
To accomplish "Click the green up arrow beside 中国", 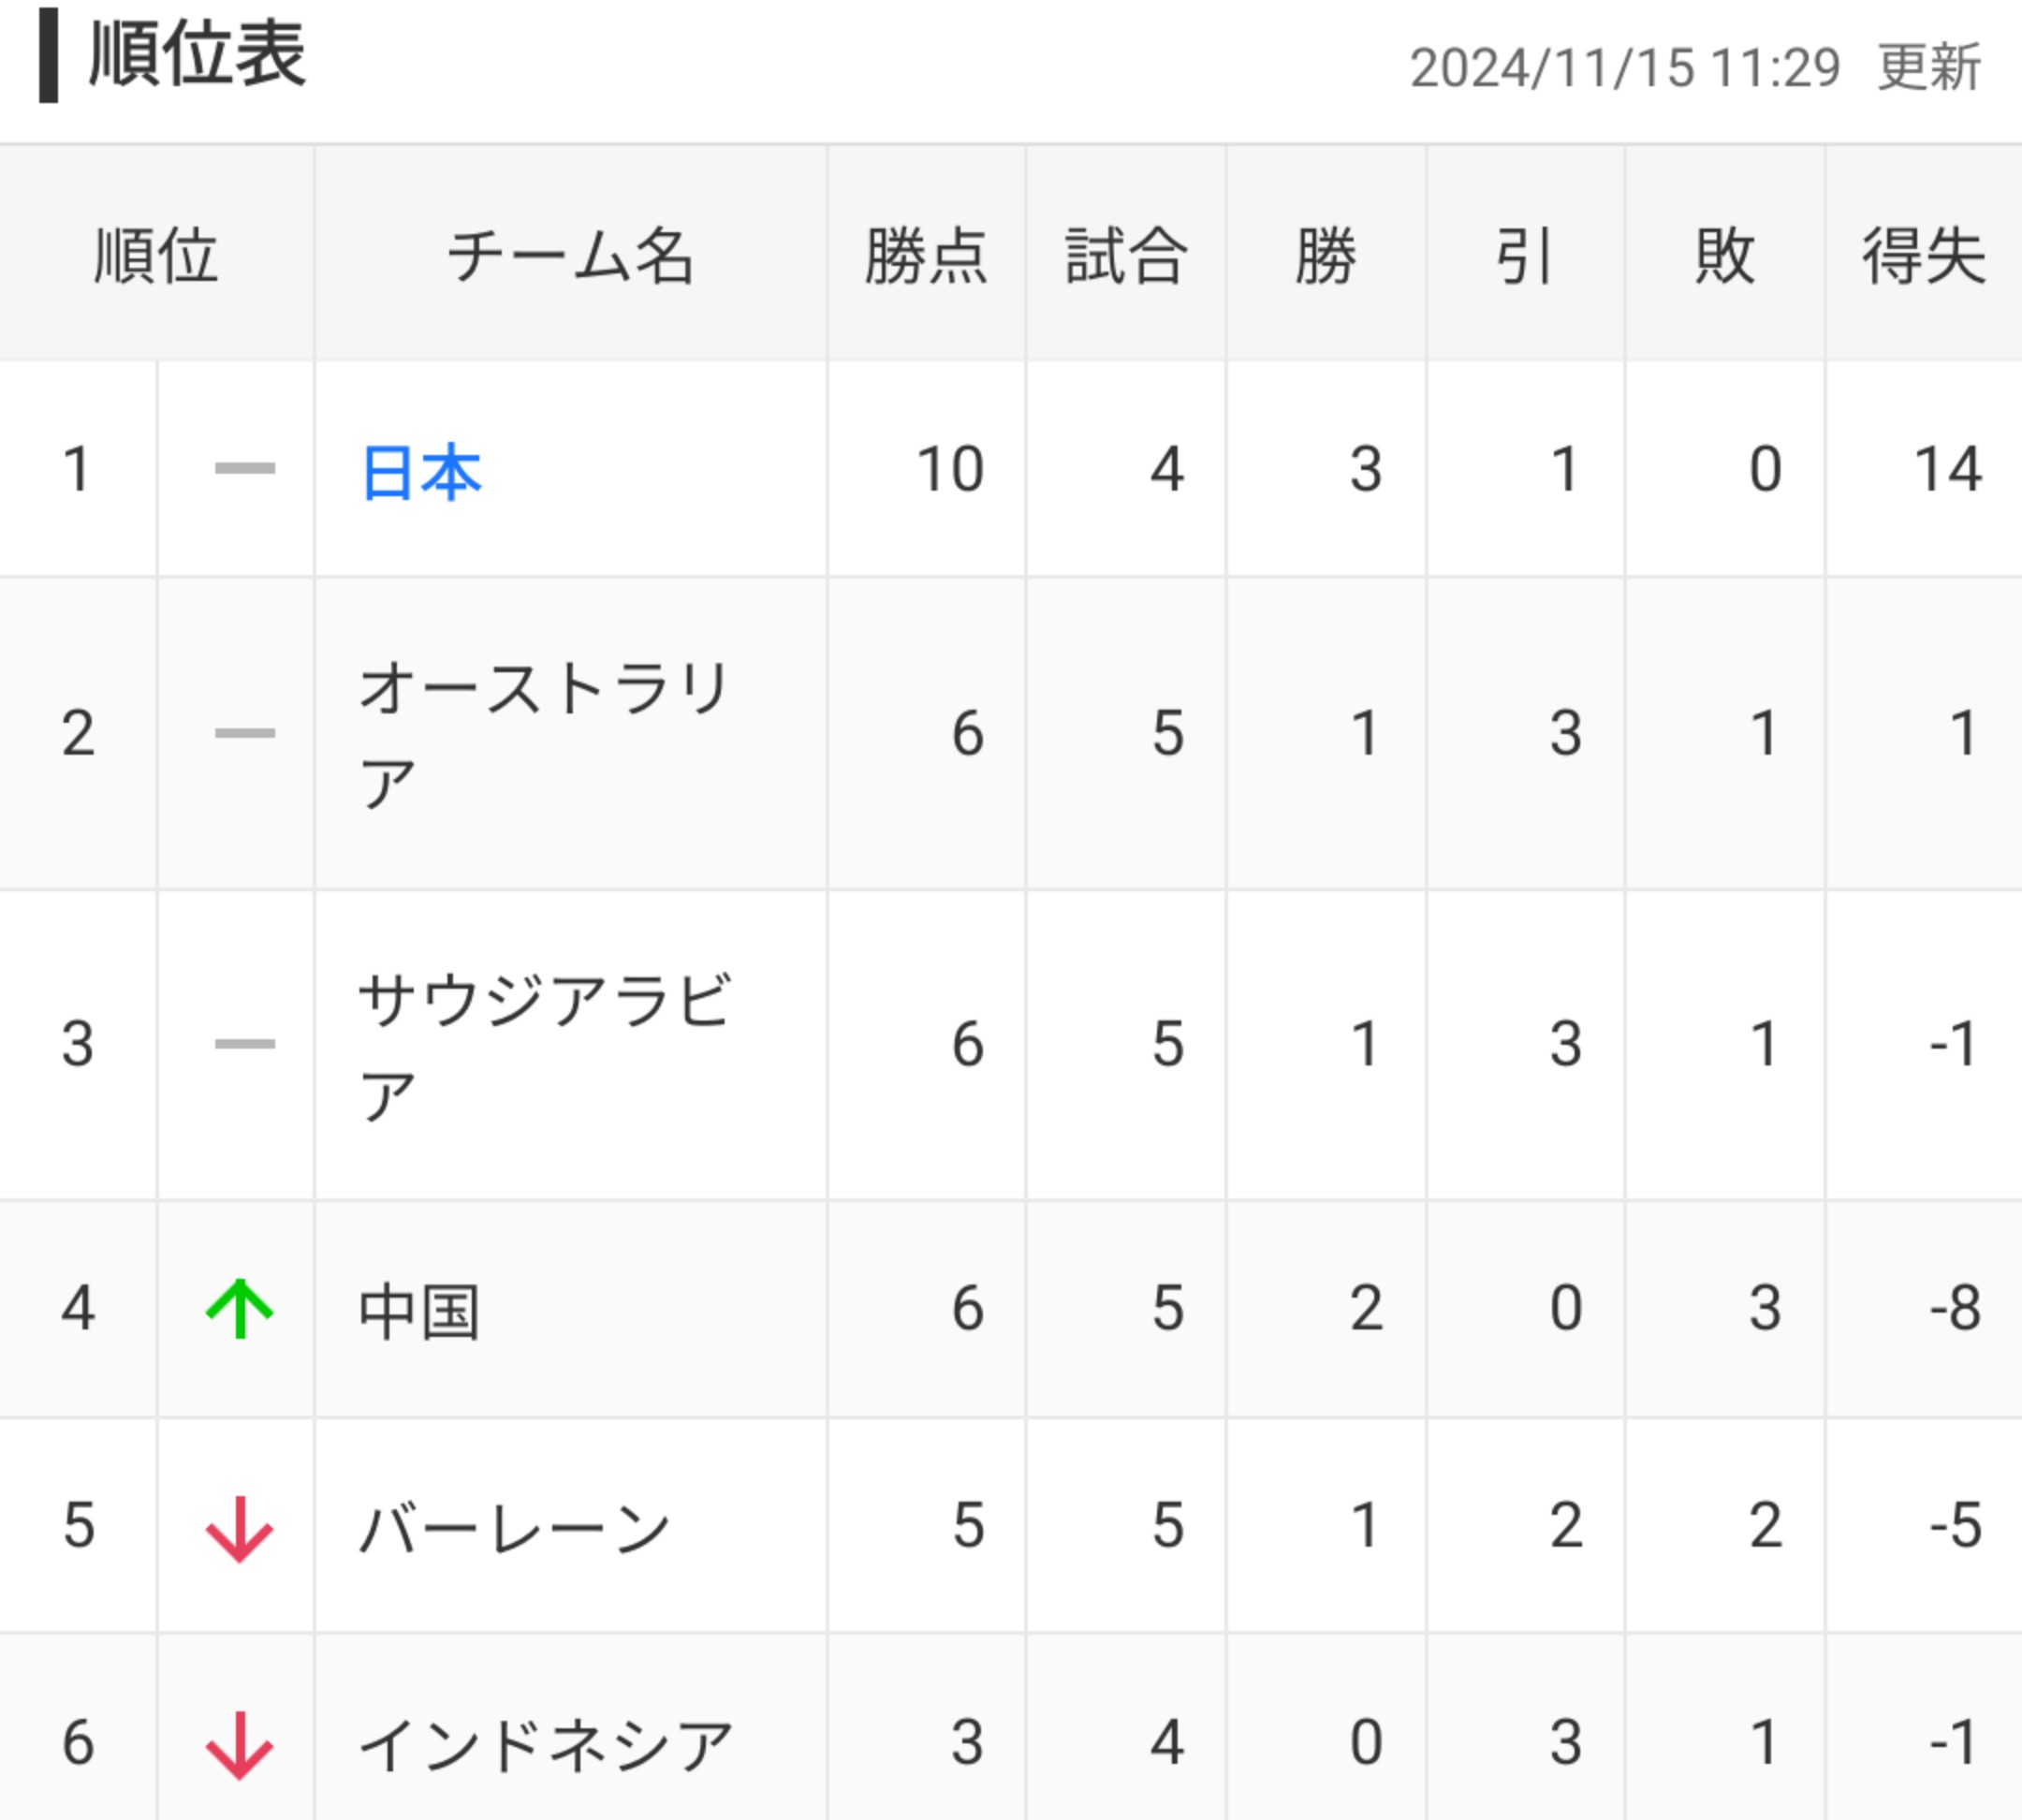I will point(239,1308).
